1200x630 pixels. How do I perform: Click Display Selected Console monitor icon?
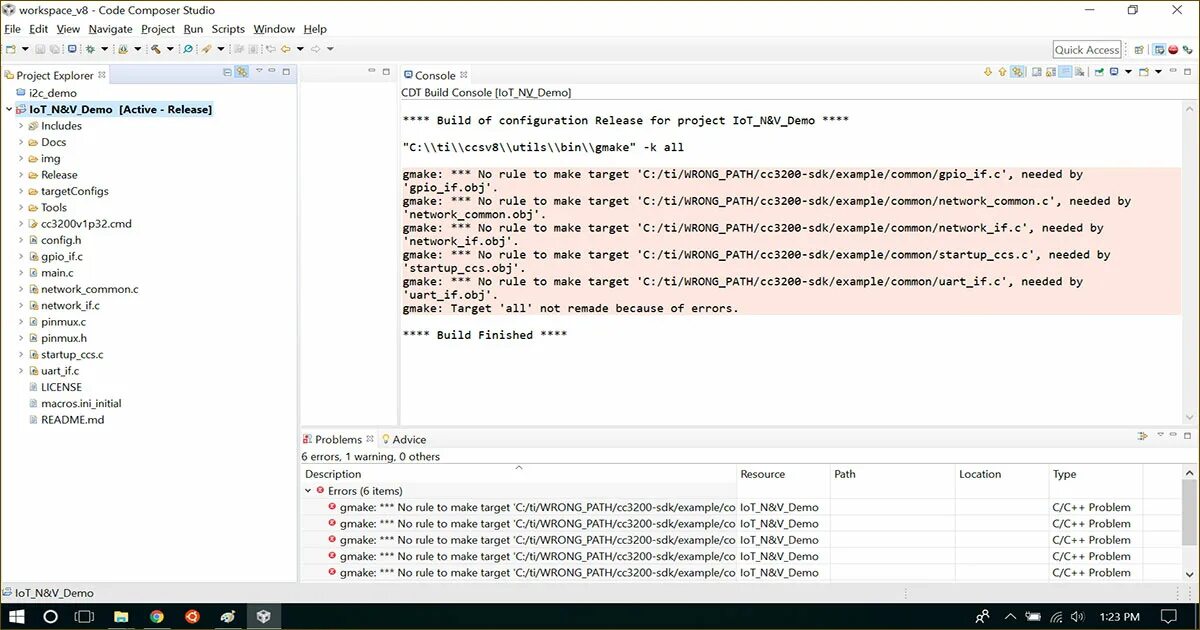coord(1114,72)
